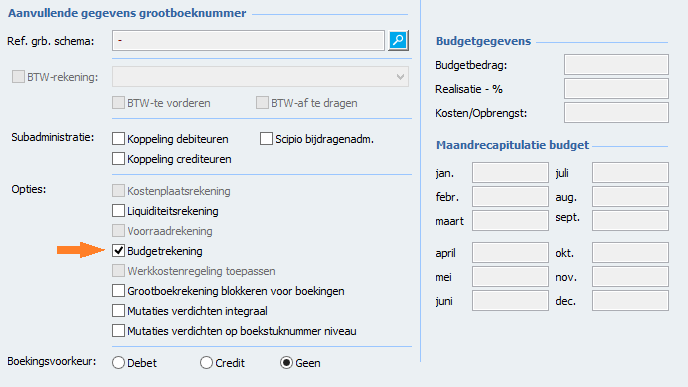Toggle Mutaties verdichten integraal
688x387 pixels.
[x=118, y=311]
